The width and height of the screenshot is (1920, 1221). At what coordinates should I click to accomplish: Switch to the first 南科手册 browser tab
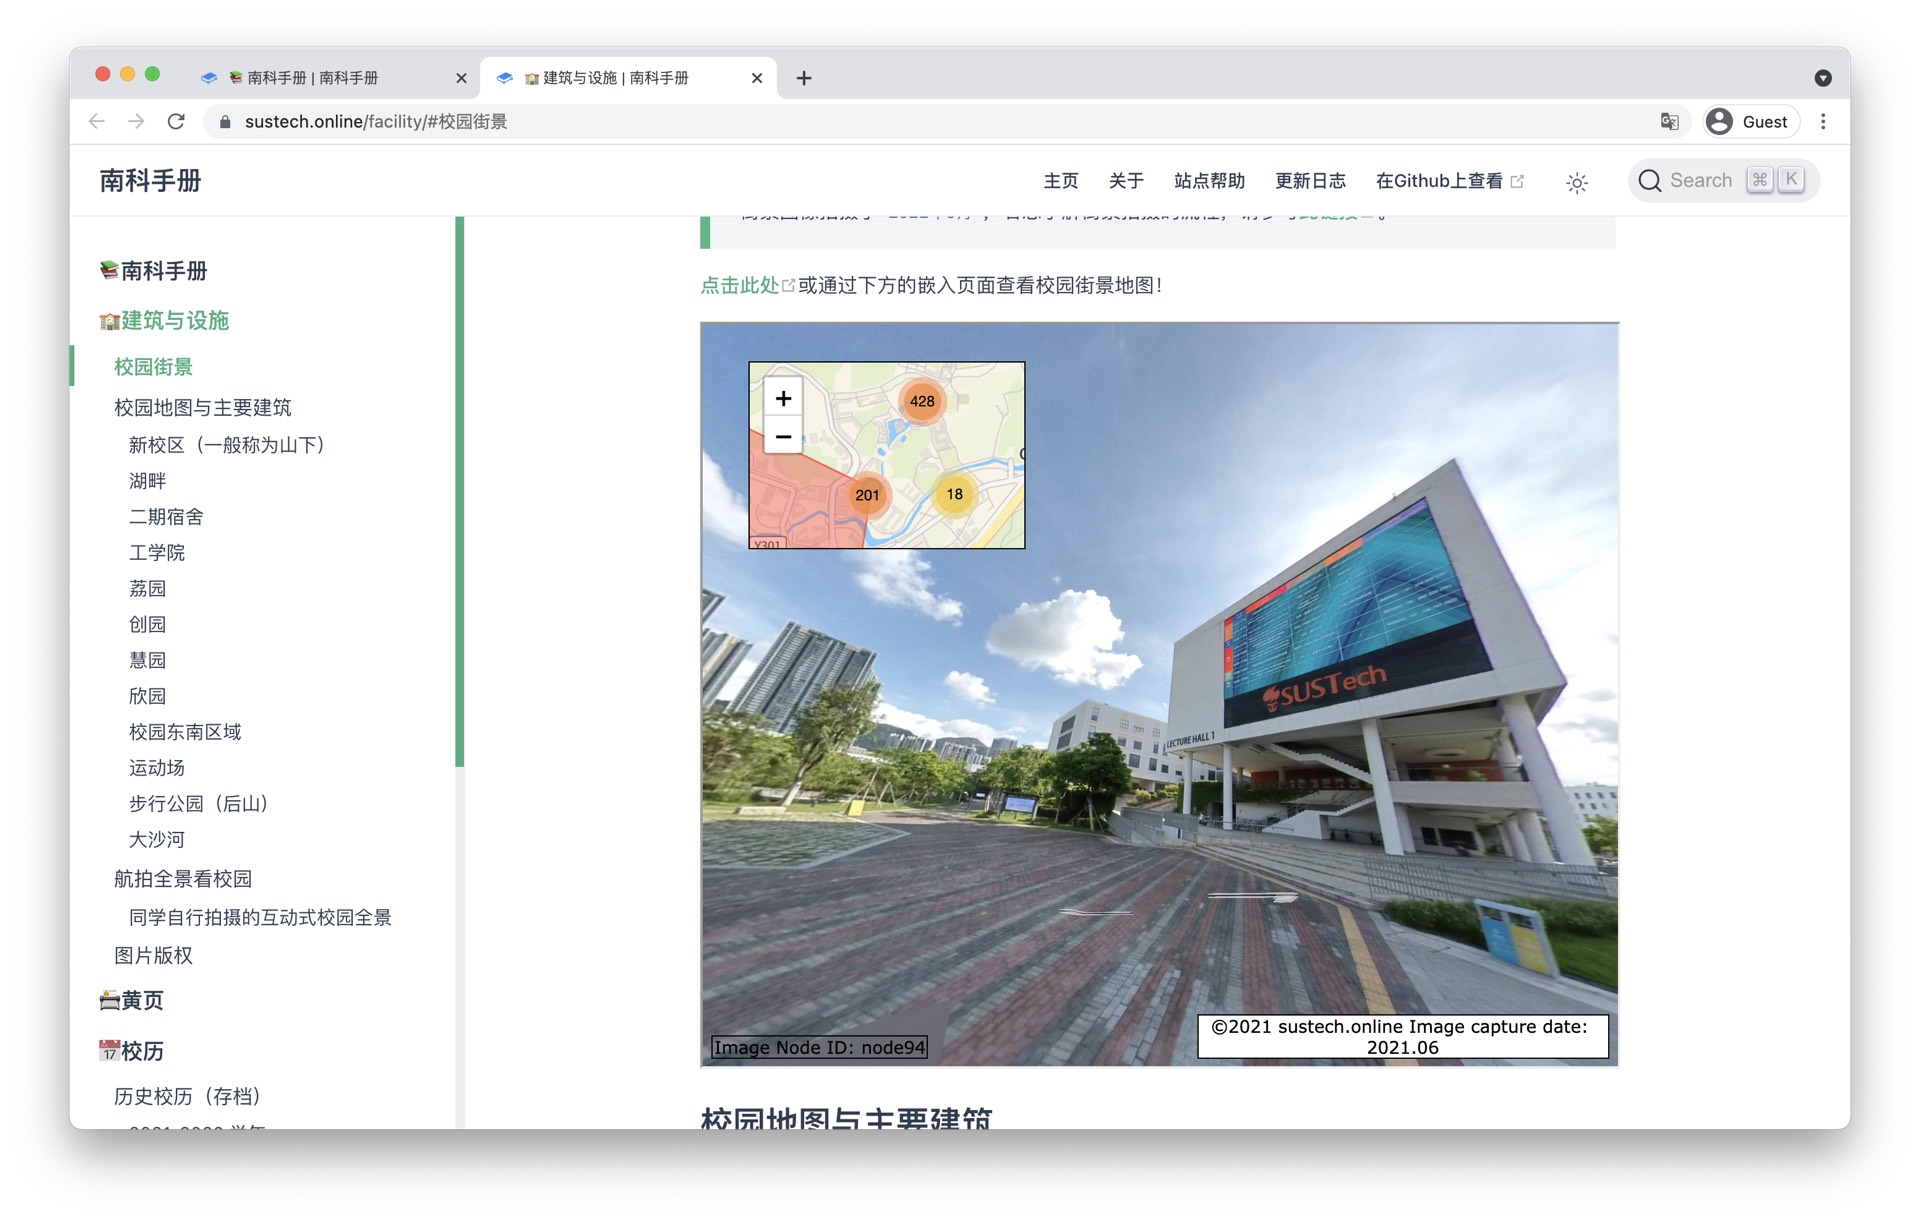pos(312,78)
